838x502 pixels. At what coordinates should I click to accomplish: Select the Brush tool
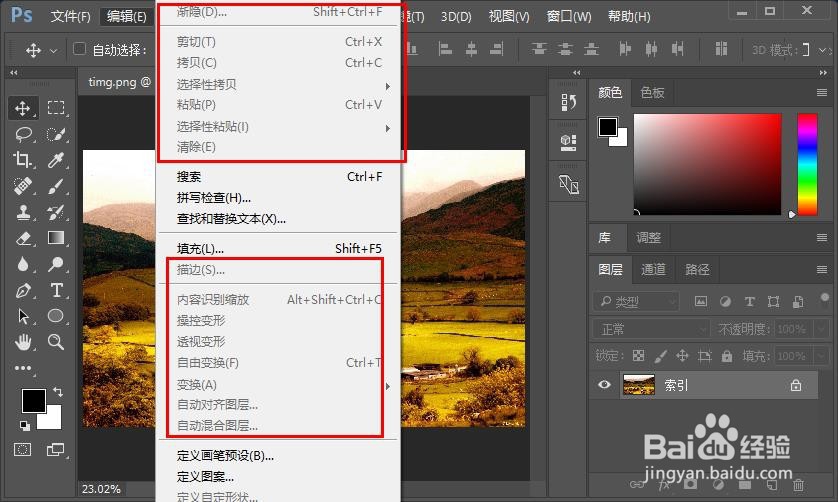click(x=56, y=186)
